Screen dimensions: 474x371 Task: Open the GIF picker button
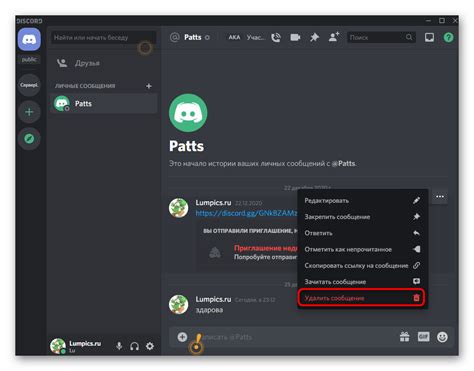click(423, 337)
